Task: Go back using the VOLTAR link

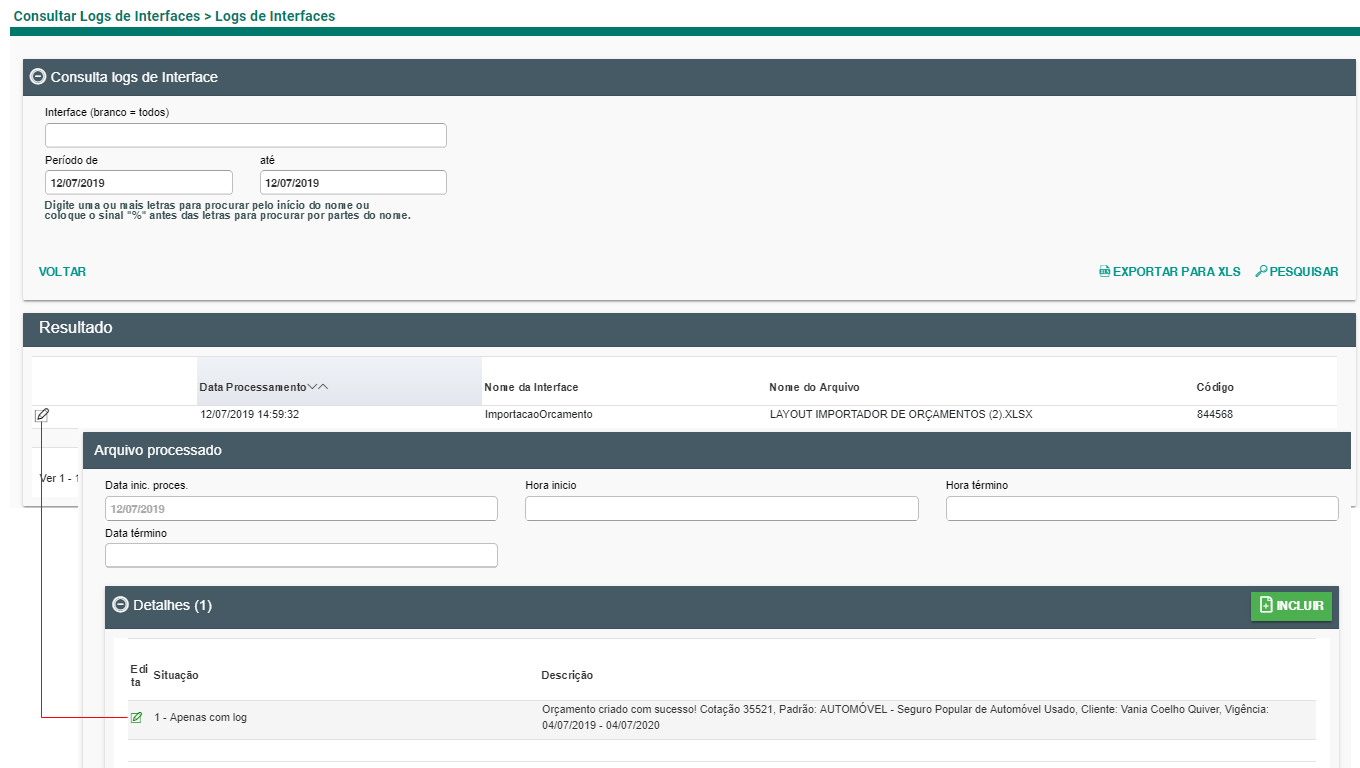Action: click(62, 272)
